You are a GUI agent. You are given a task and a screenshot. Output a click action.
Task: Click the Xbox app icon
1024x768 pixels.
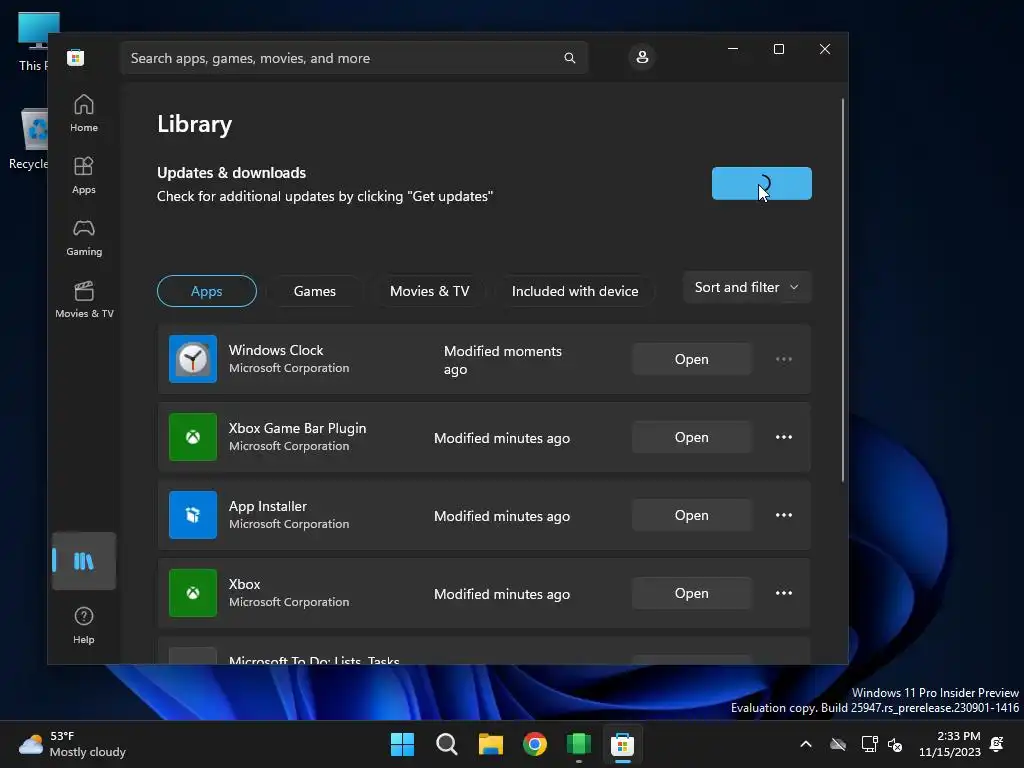(x=193, y=593)
